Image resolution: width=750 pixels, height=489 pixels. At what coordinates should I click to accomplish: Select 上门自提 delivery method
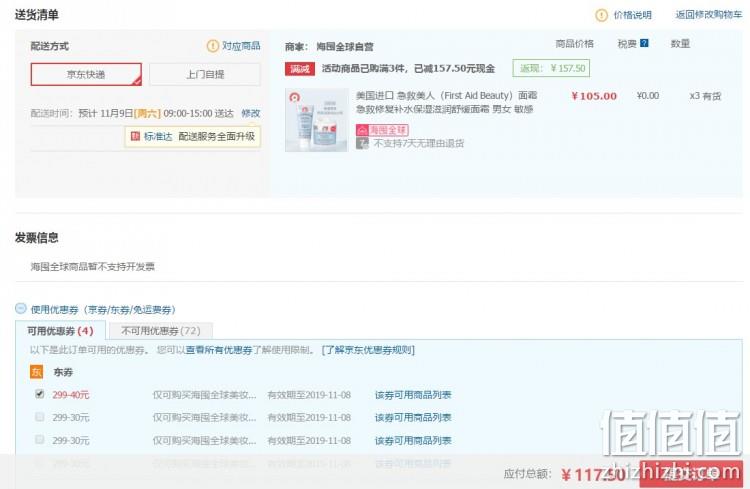[205, 74]
